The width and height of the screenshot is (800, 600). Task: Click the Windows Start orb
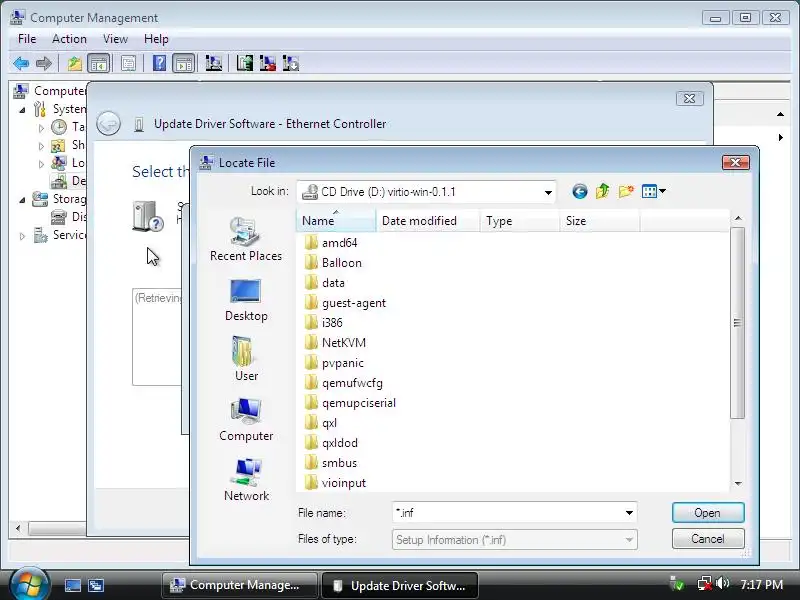[x=29, y=584]
